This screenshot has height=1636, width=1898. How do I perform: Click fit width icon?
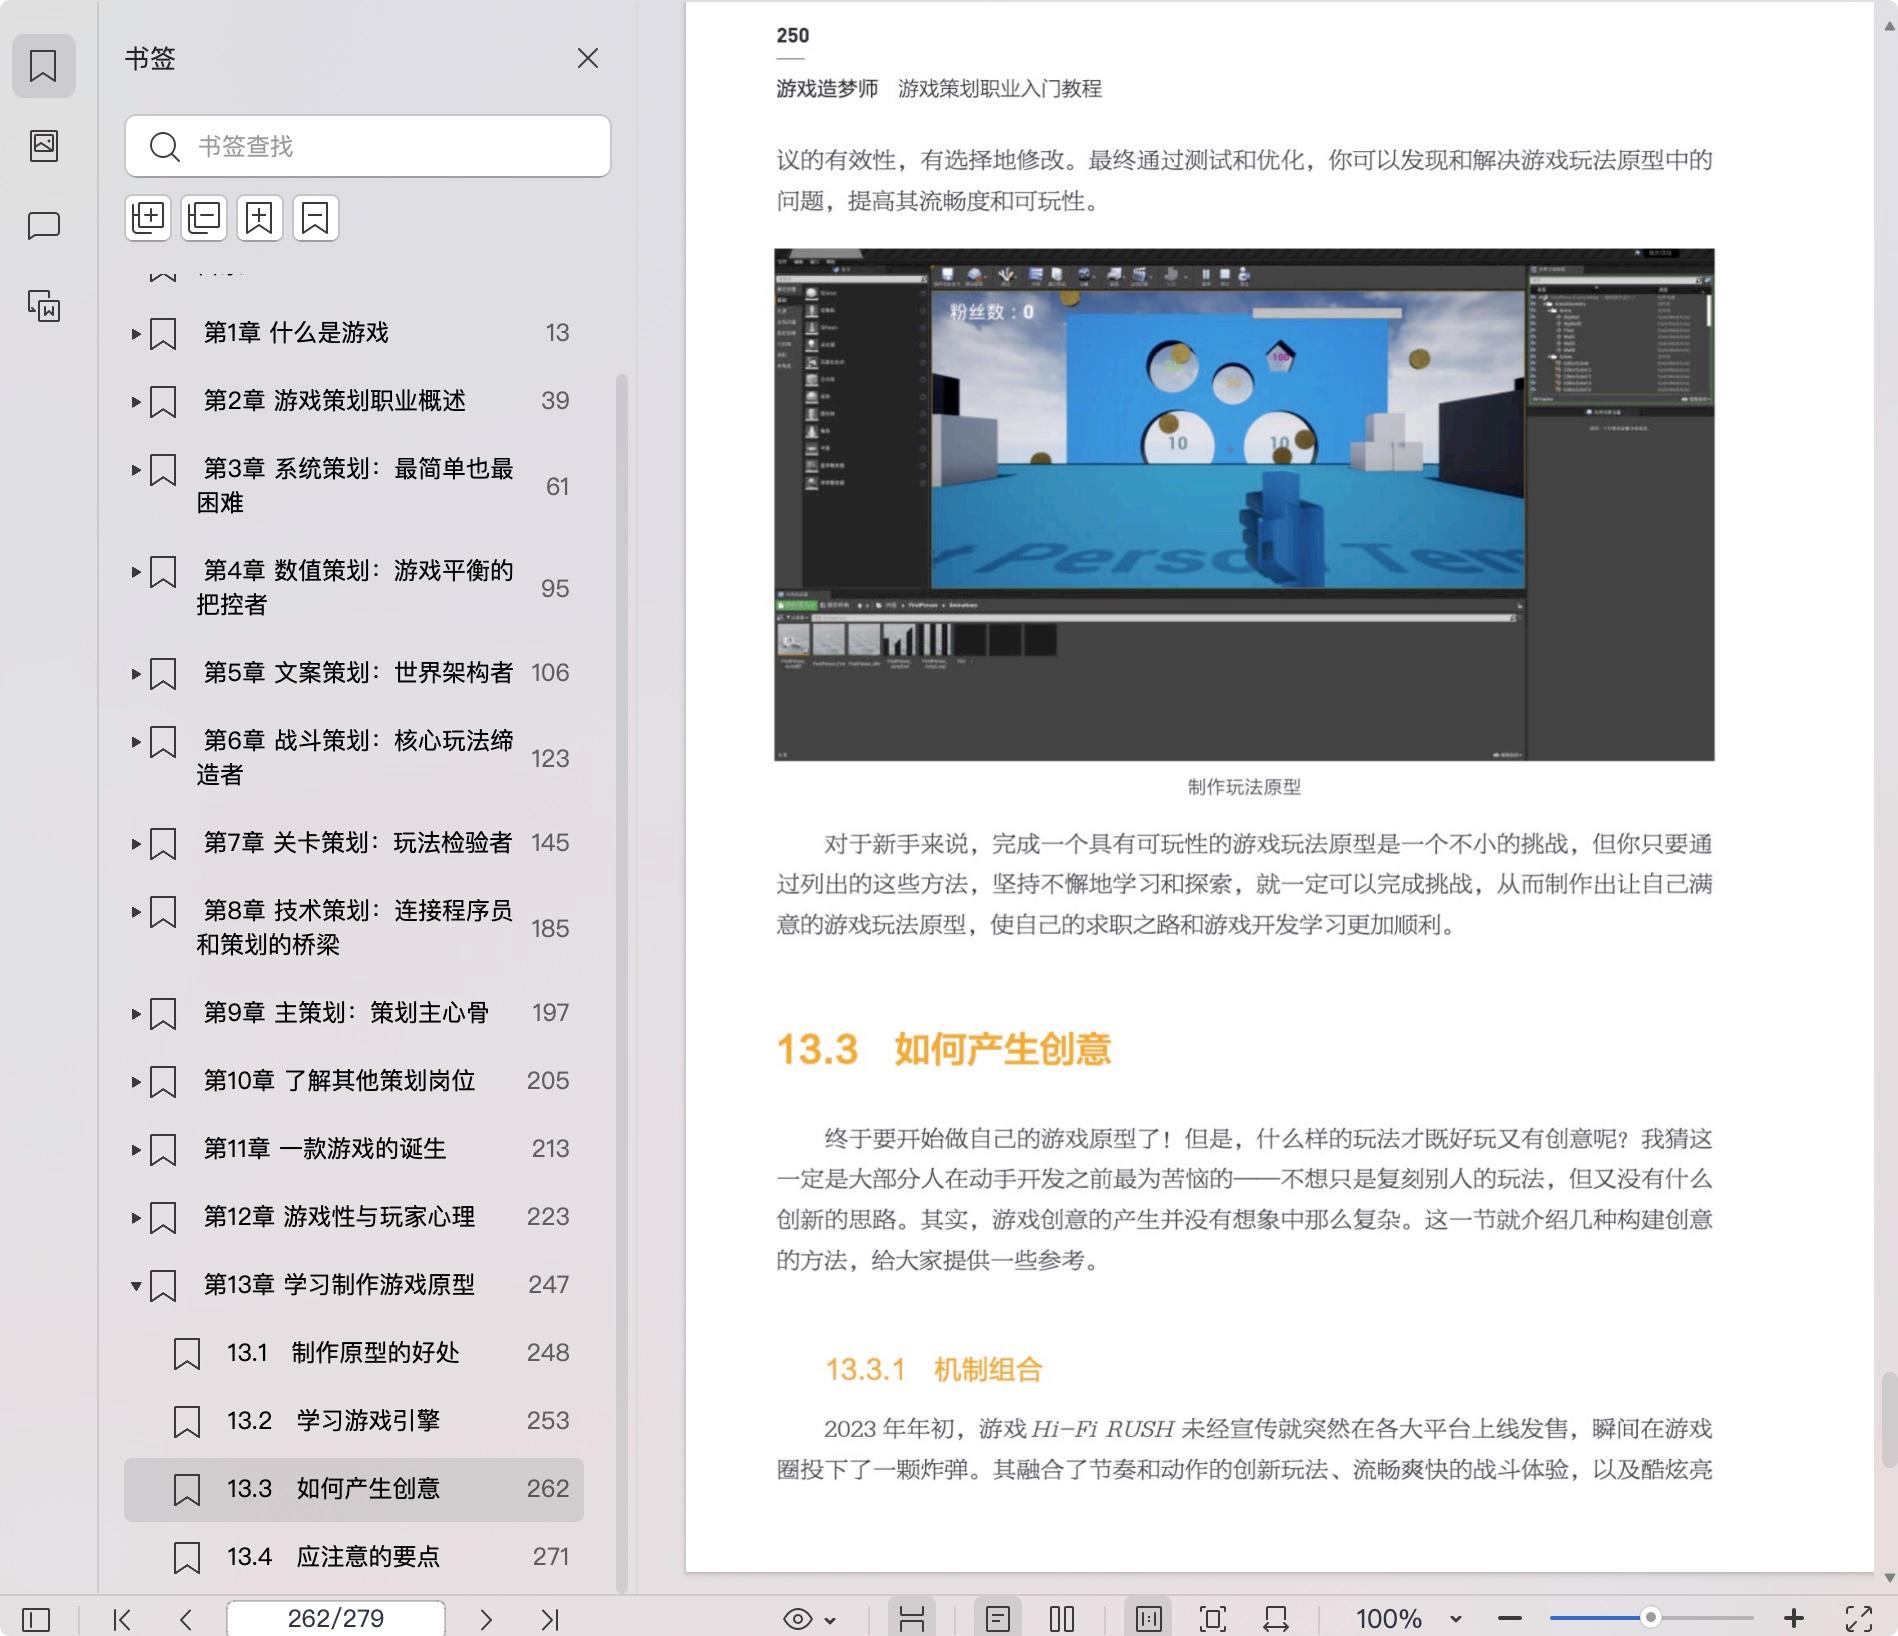tap(1276, 1619)
